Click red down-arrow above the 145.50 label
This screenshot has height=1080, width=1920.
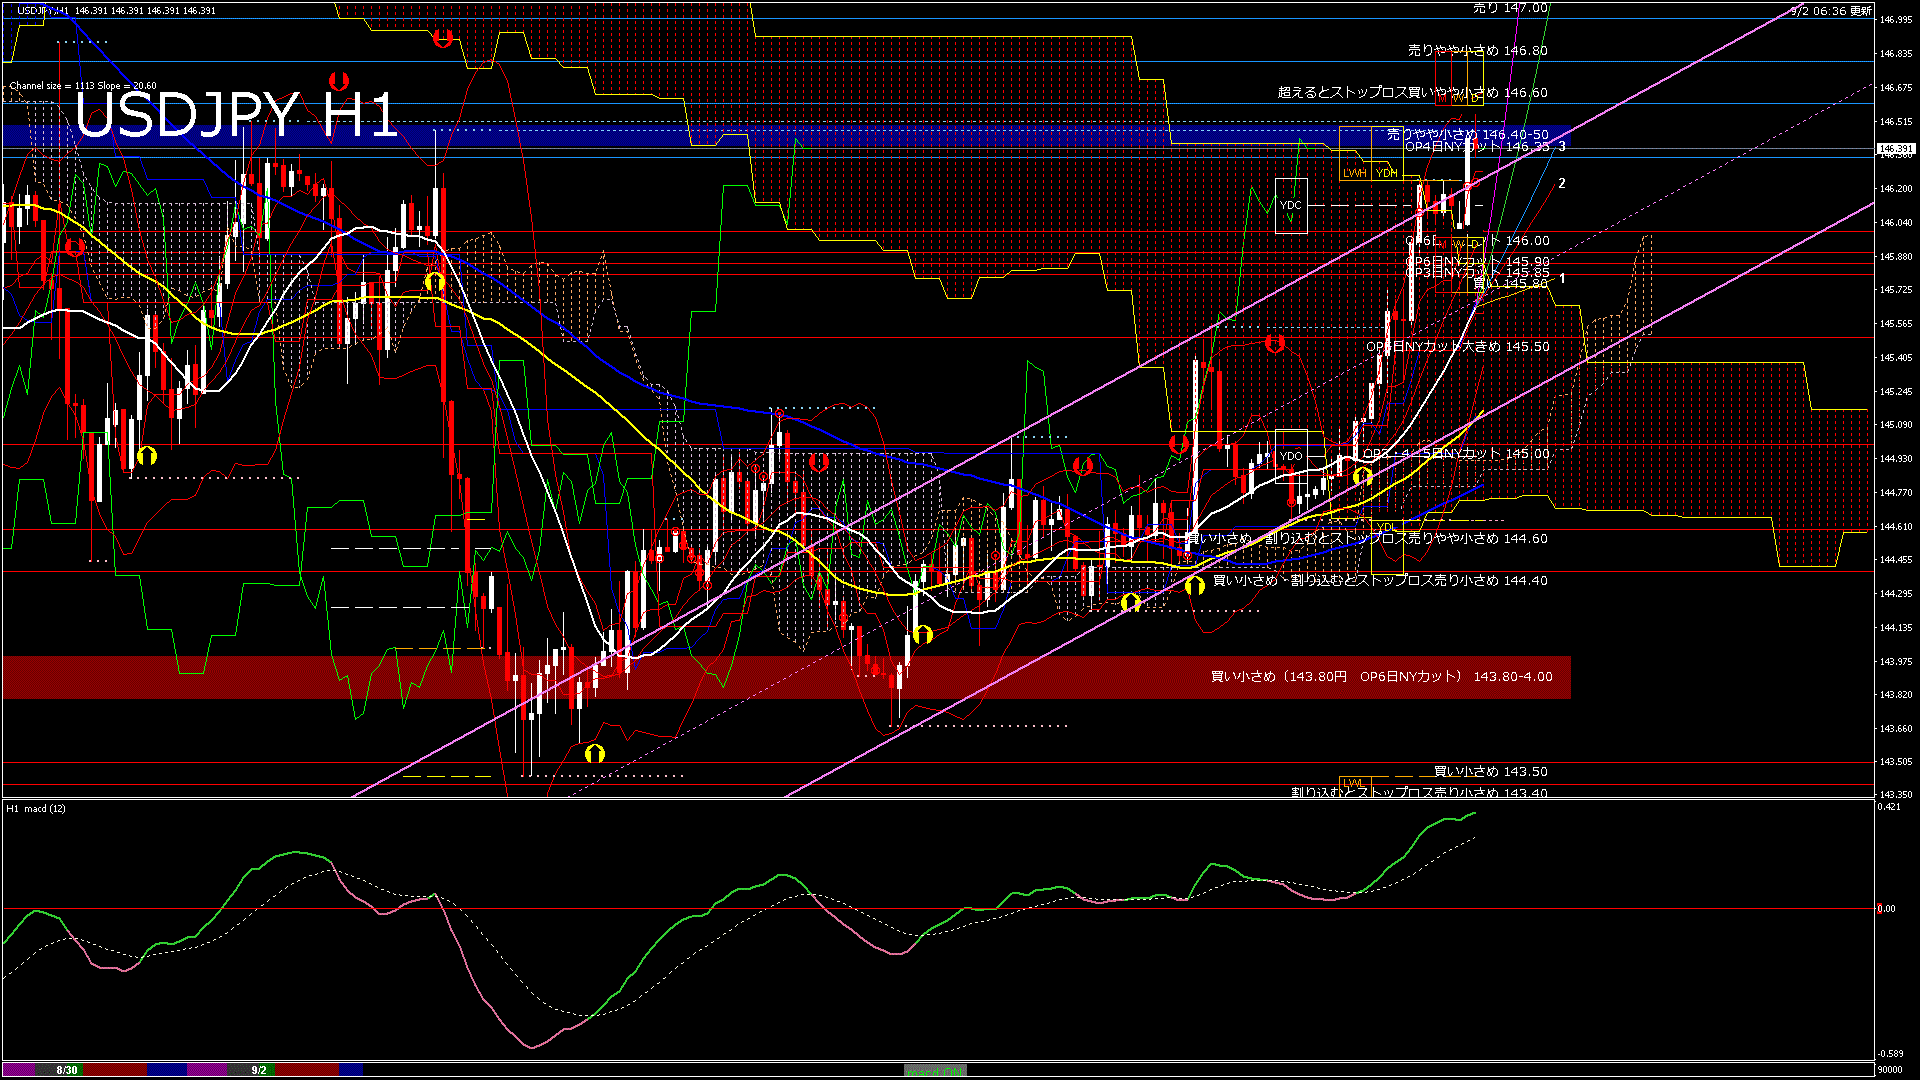tap(1274, 344)
